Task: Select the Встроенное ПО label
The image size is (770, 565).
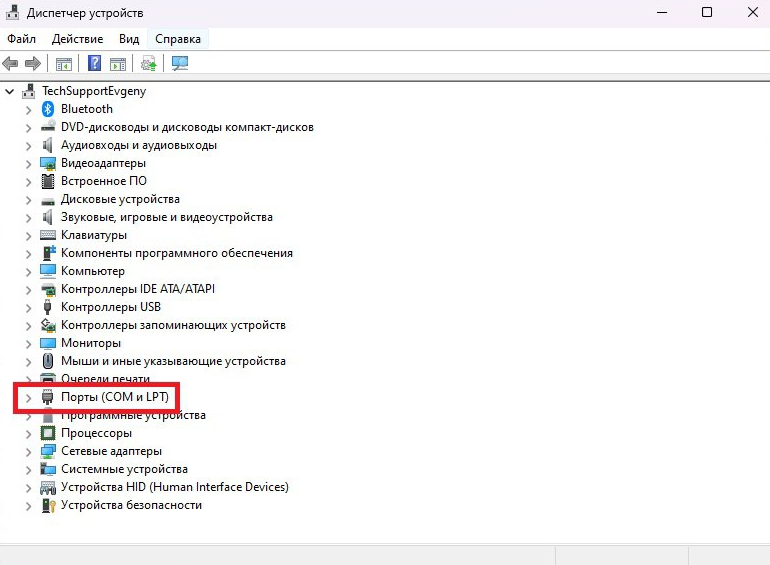Action: tap(104, 181)
